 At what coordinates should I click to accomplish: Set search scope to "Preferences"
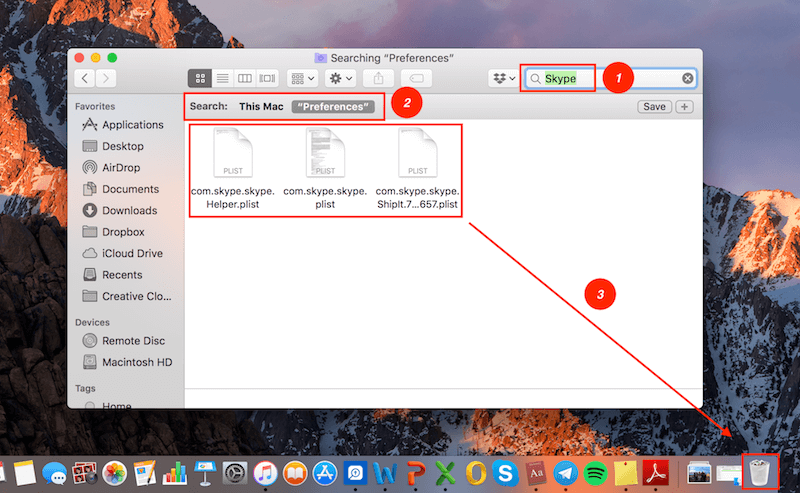pos(333,106)
